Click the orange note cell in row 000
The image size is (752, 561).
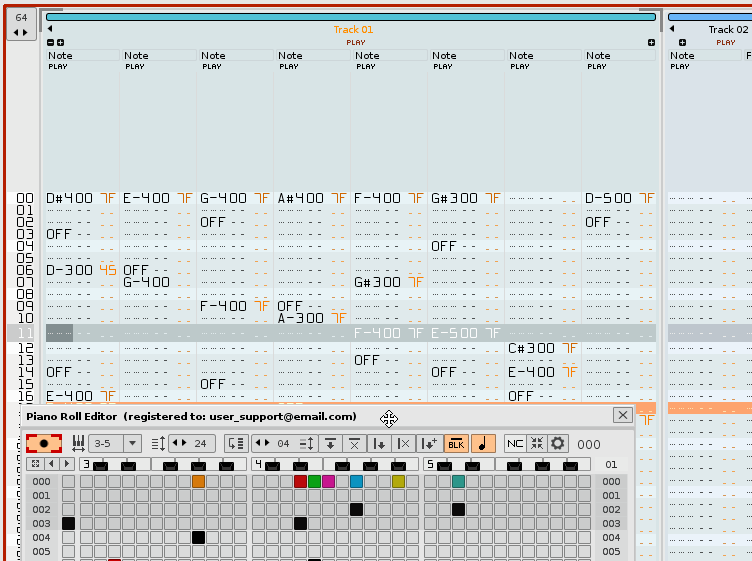tap(198, 481)
